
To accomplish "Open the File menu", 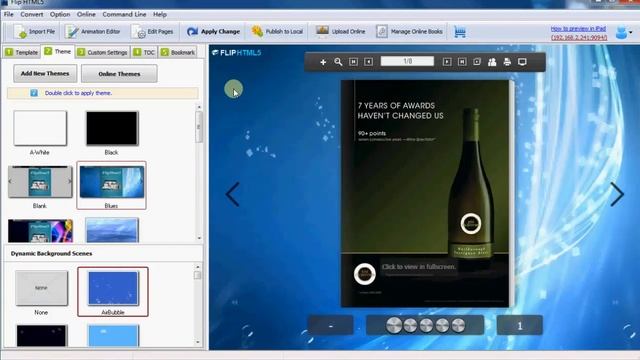I will click(x=9, y=14).
